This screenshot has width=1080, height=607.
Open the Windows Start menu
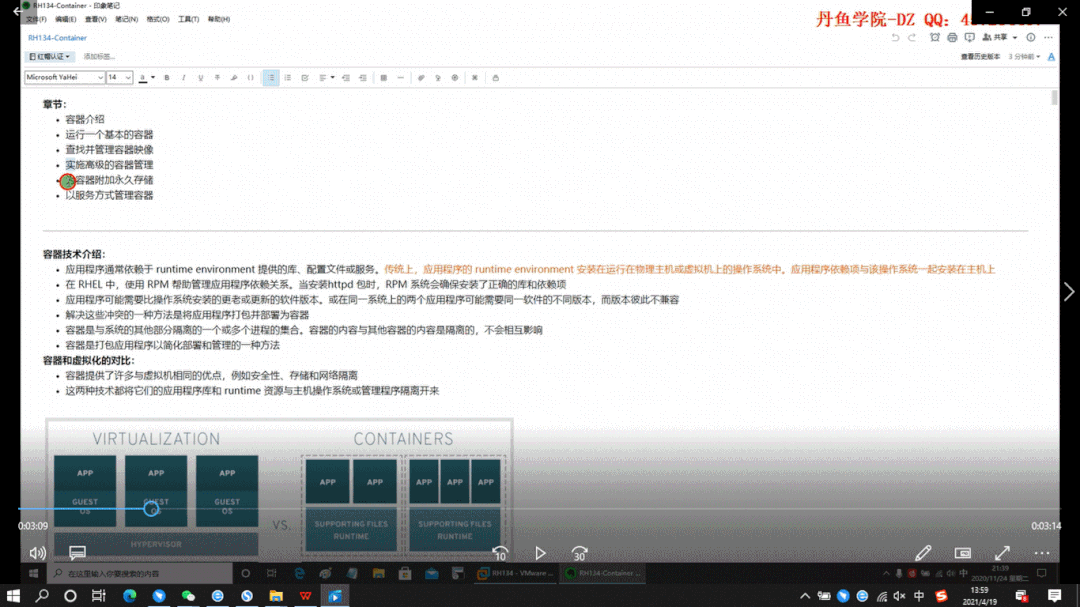[13, 595]
